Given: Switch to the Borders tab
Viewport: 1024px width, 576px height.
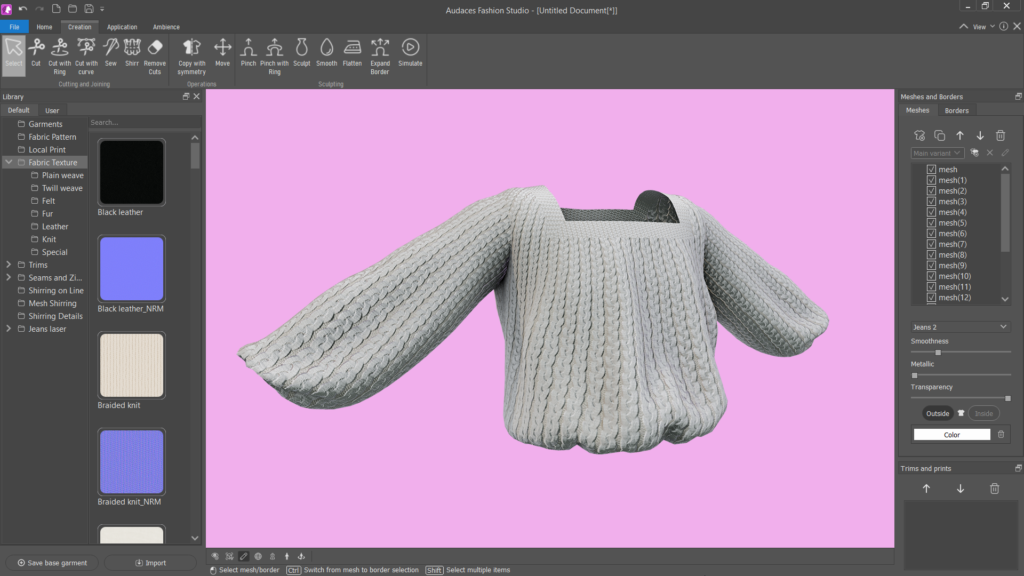Looking at the screenshot, I should click(x=957, y=110).
